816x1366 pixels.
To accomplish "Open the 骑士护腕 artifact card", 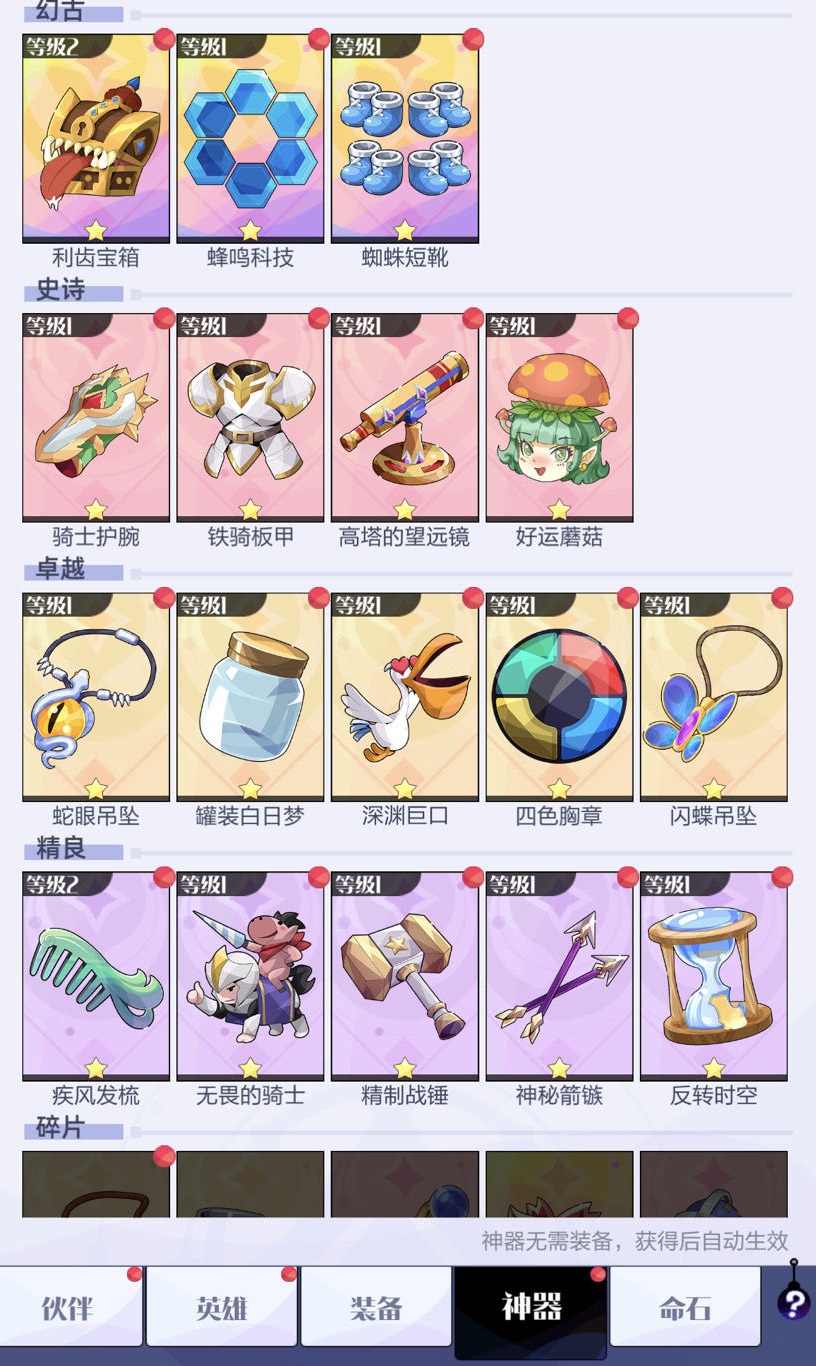I will pyautogui.click(x=96, y=417).
